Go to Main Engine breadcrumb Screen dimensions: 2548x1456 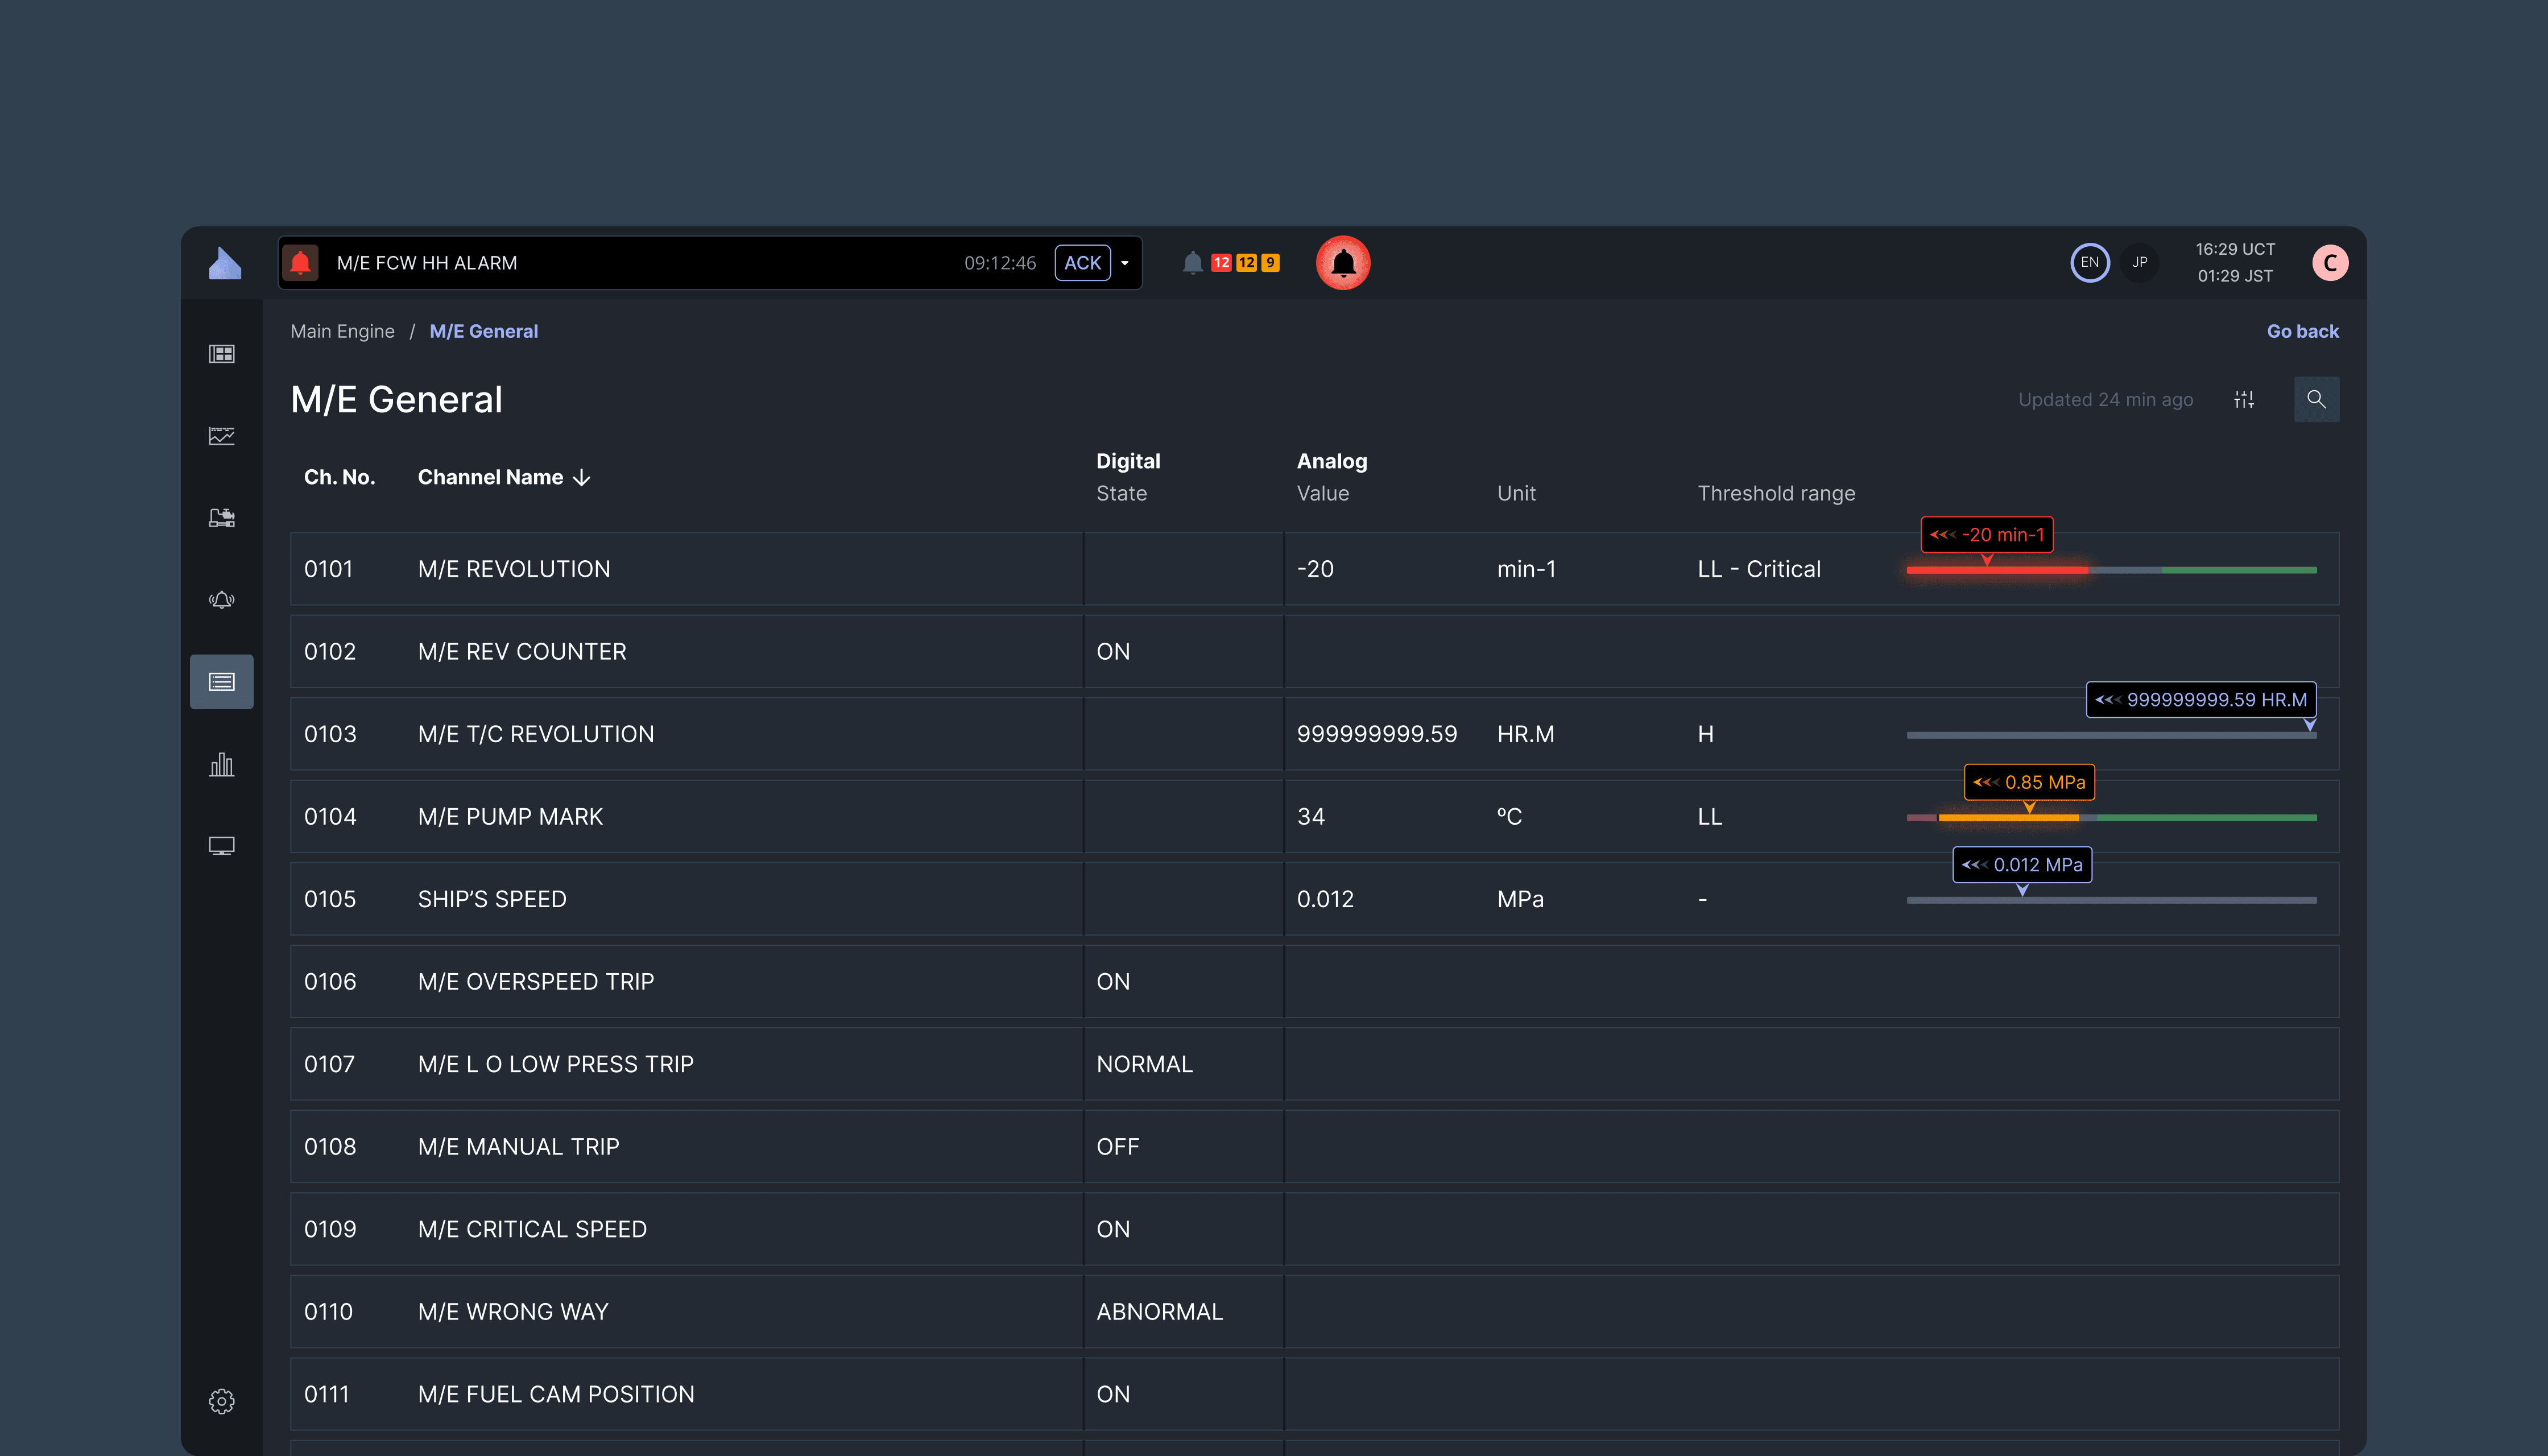342,331
